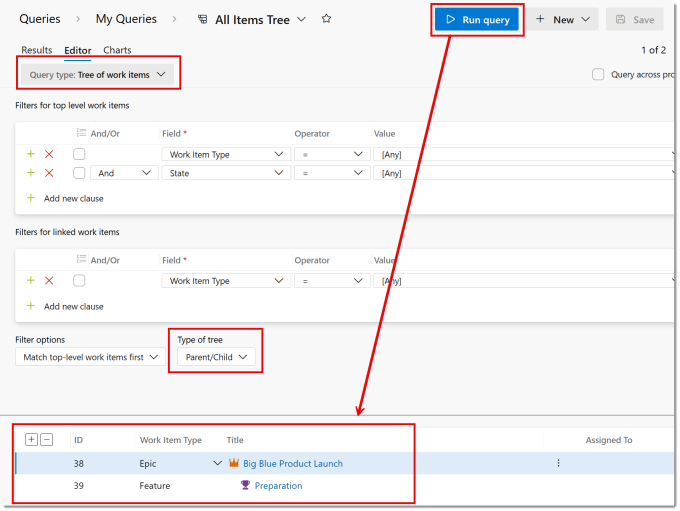Open State field dropdown

pyautogui.click(x=226, y=173)
